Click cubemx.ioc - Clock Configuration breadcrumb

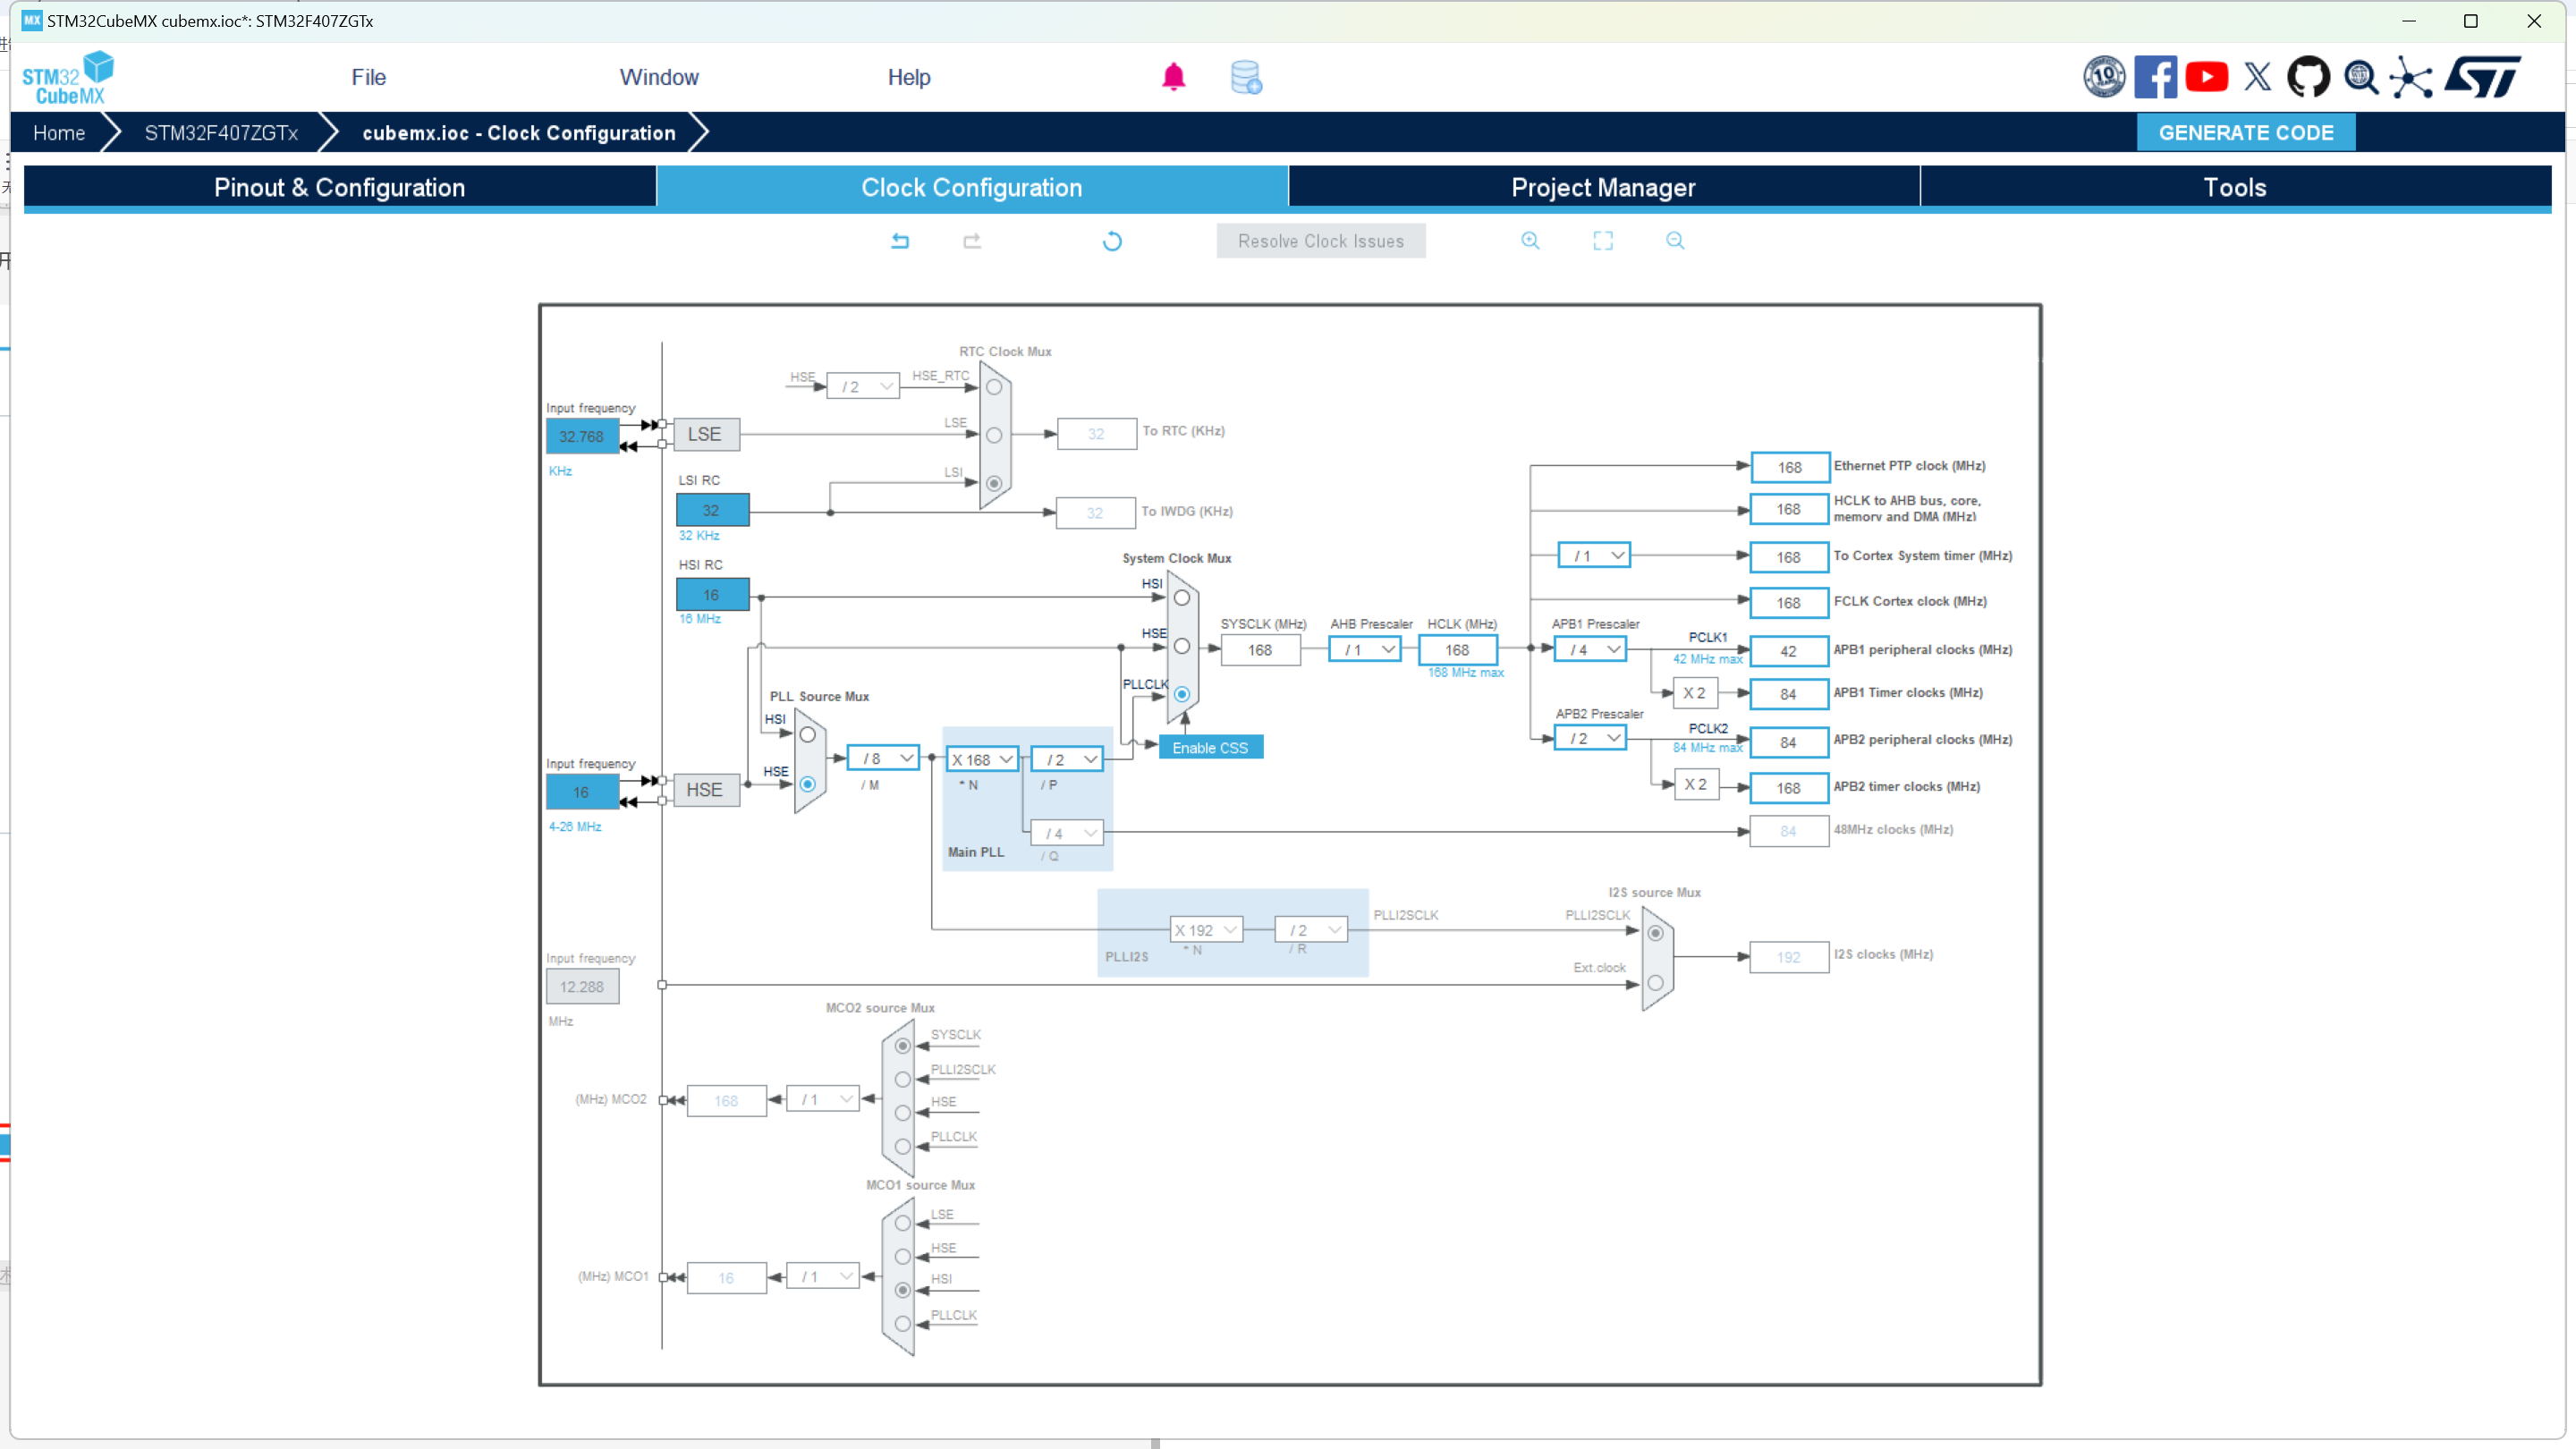coord(519,133)
